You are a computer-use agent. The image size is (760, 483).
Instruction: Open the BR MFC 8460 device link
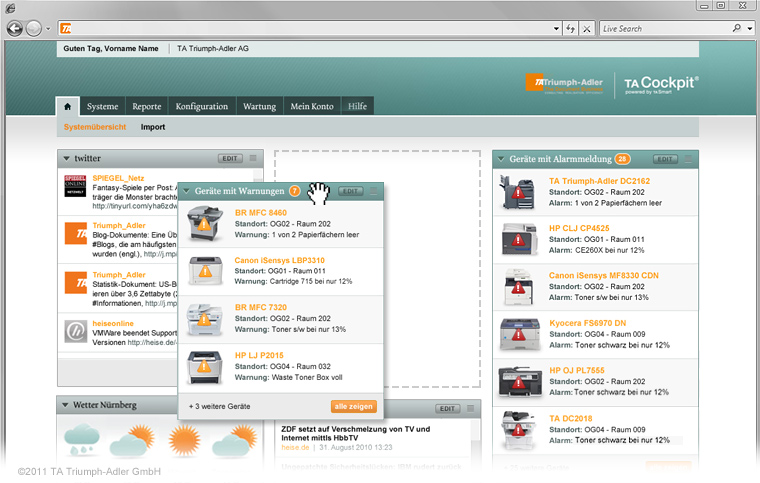[x=261, y=213]
